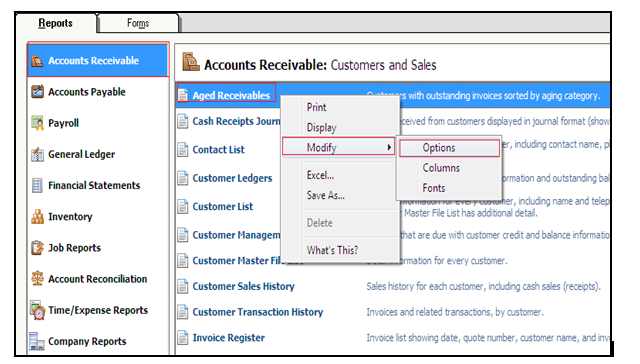This screenshot has width=640, height=364.
Task: Open the Customer Master File report
Action: [x=236, y=260]
